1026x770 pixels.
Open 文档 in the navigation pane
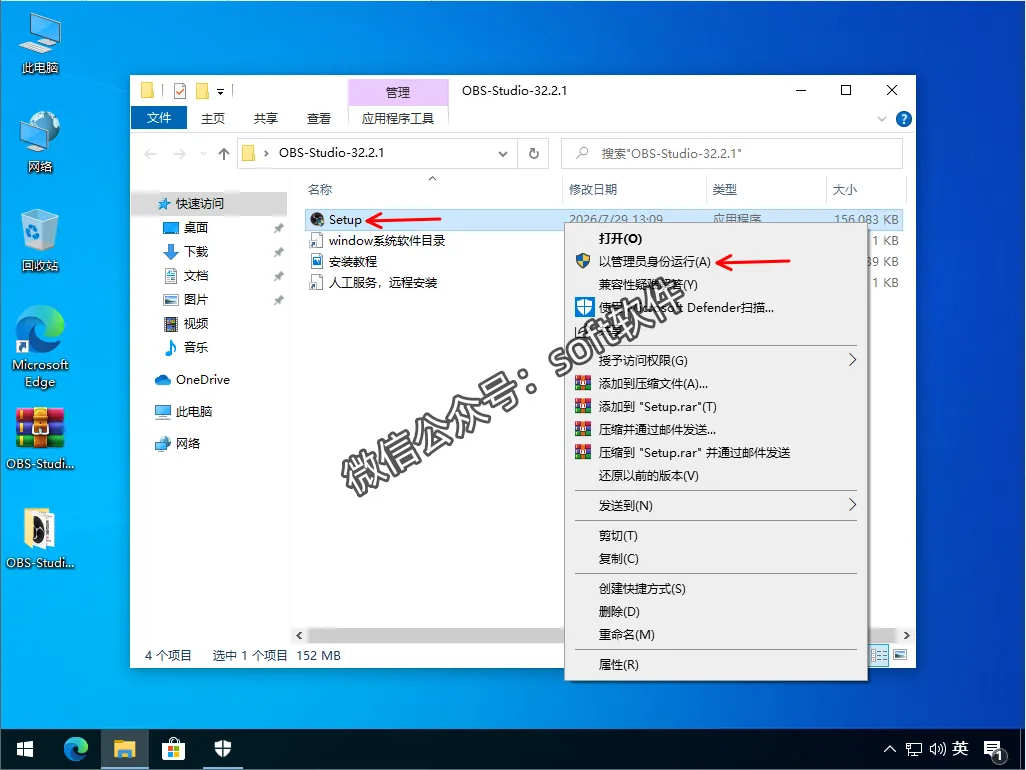point(196,276)
